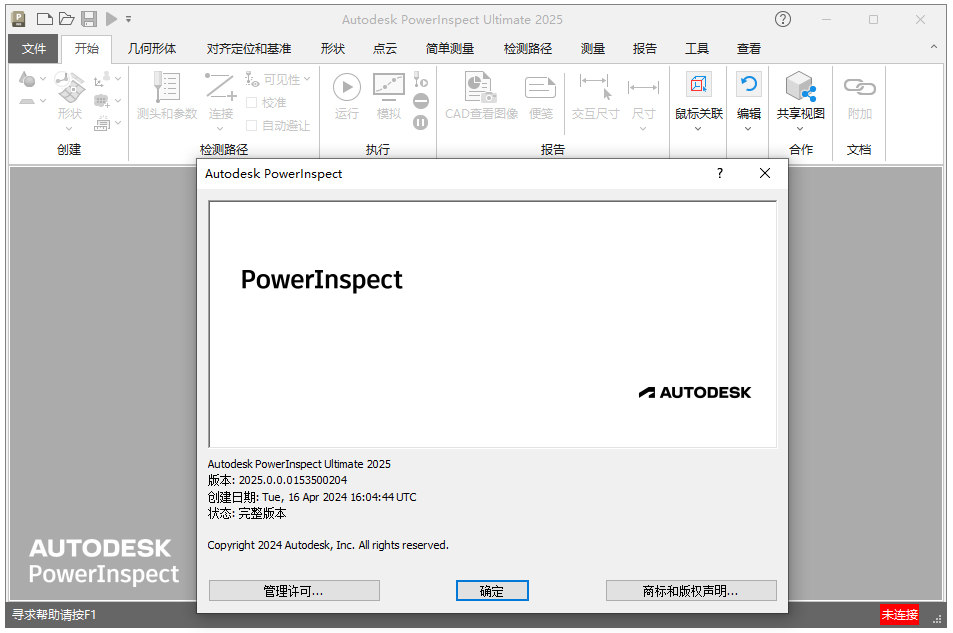The image size is (953, 633).
Task: Switch to the 几何形体 ribbon tab
Action: tap(152, 49)
